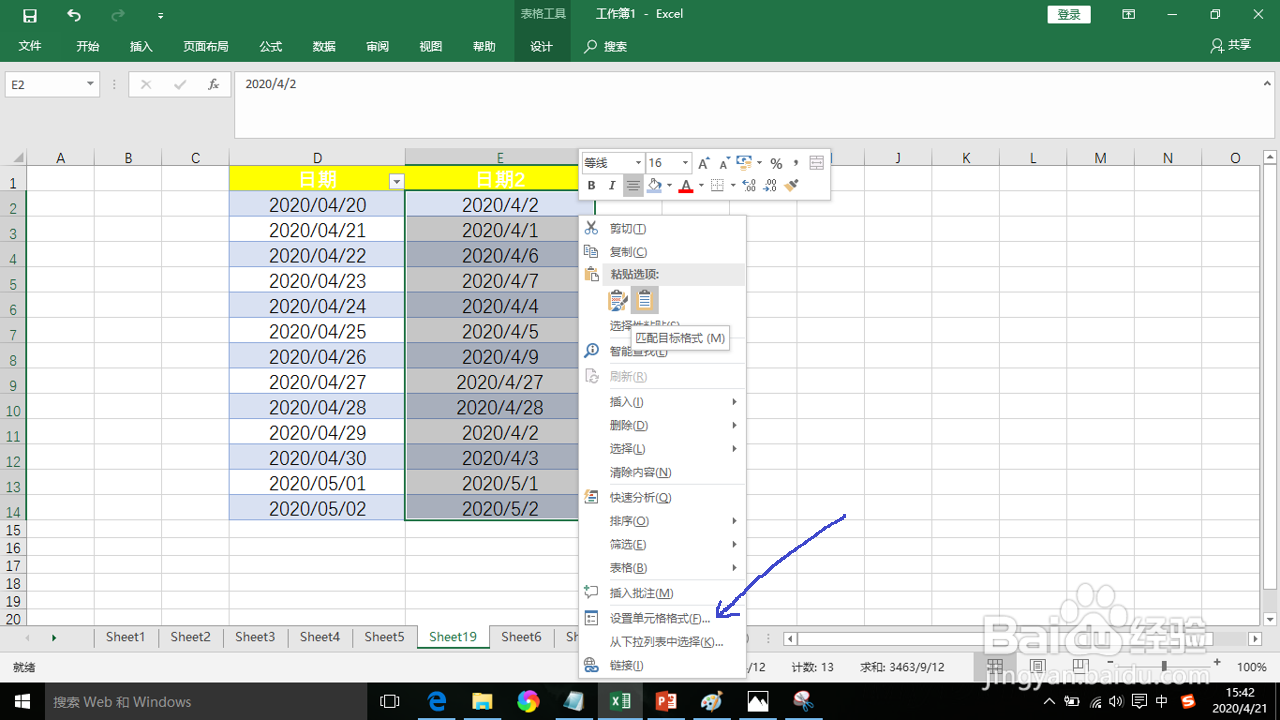The height and width of the screenshot is (720, 1280).
Task: Click the keep source formatting paste icon
Action: click(619, 300)
